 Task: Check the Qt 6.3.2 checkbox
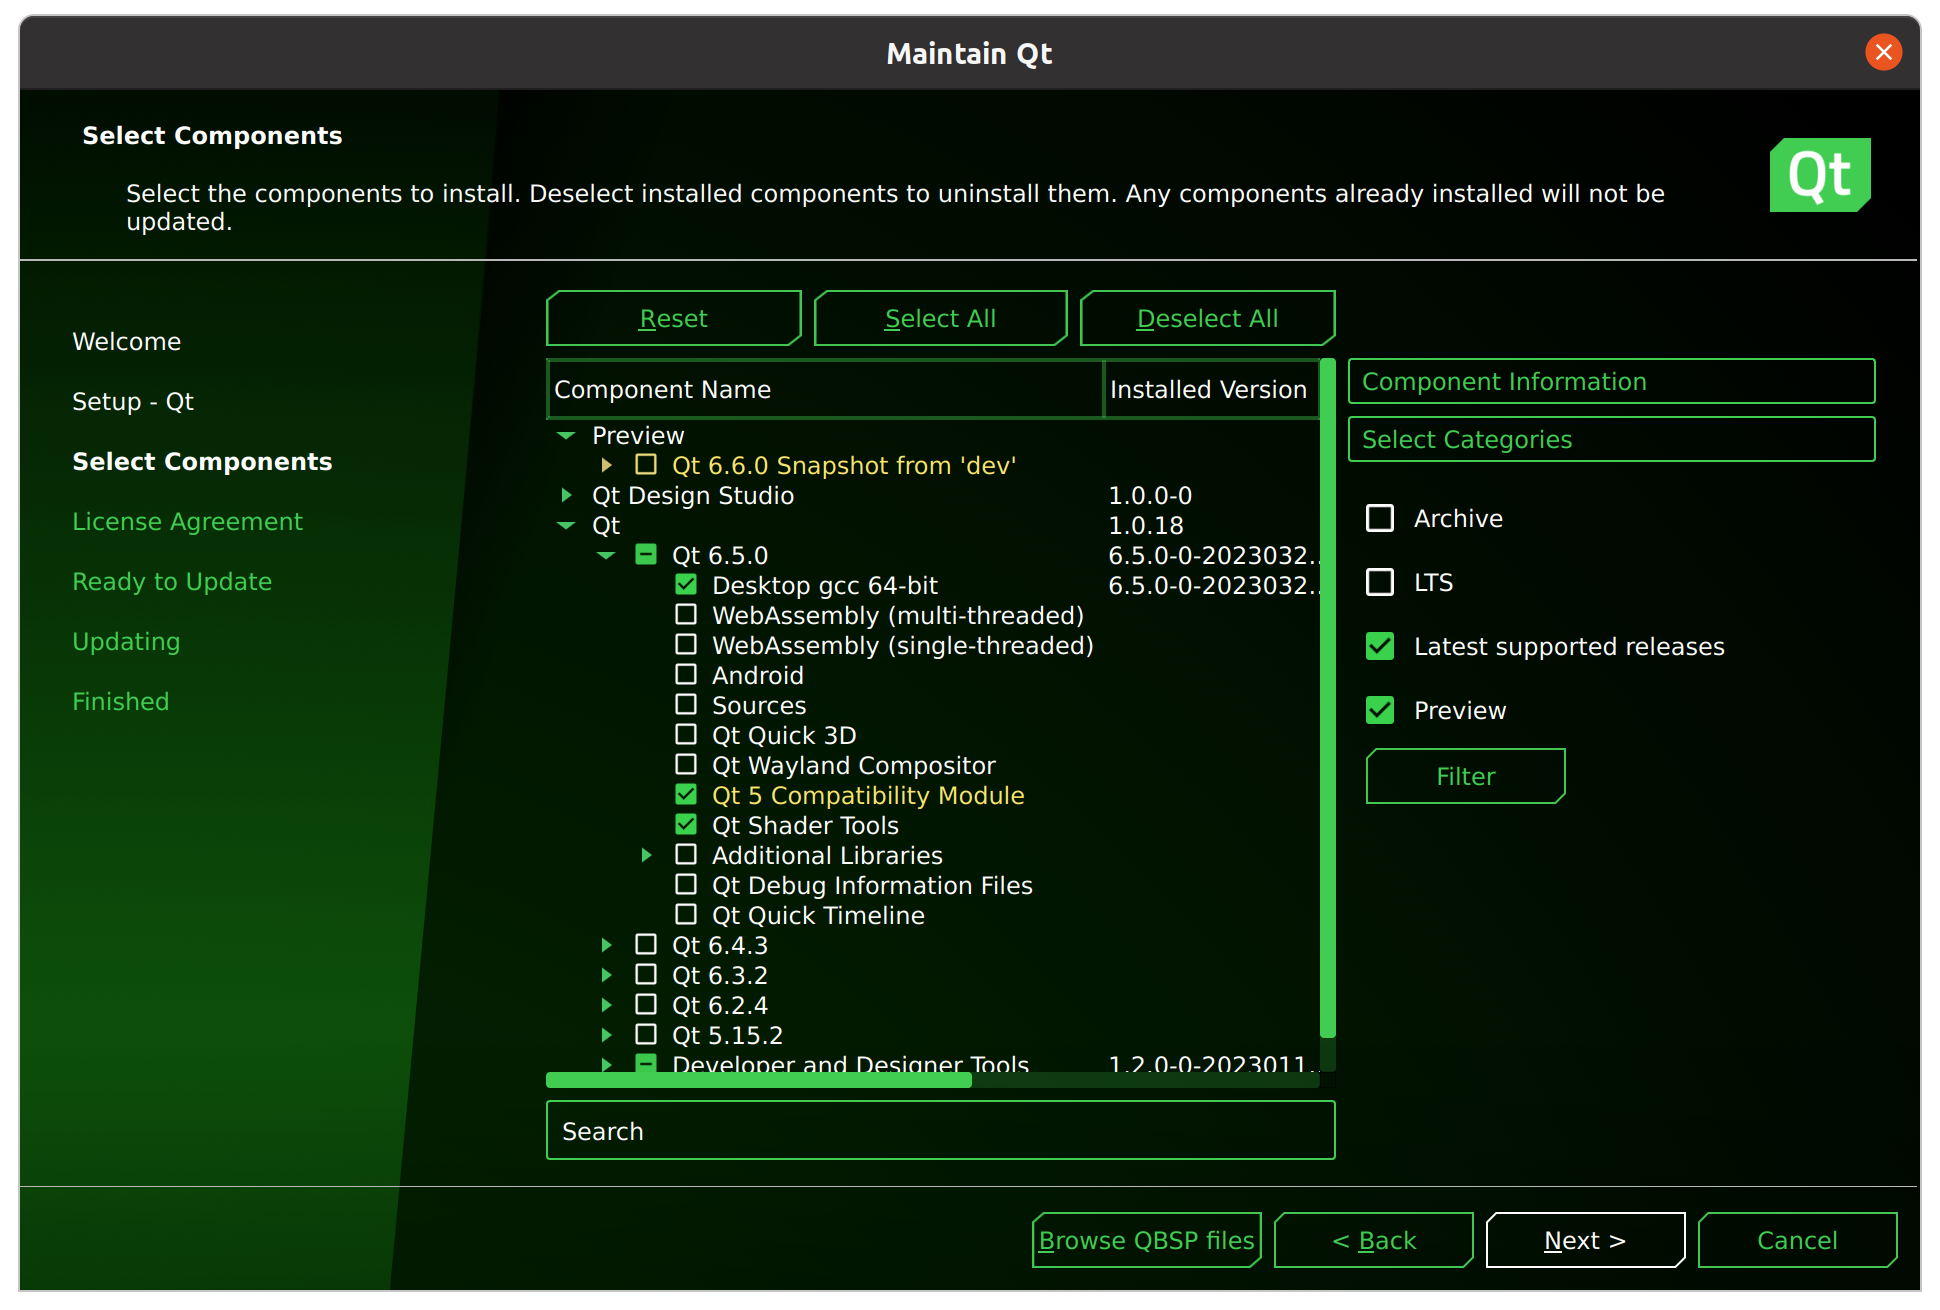point(646,975)
